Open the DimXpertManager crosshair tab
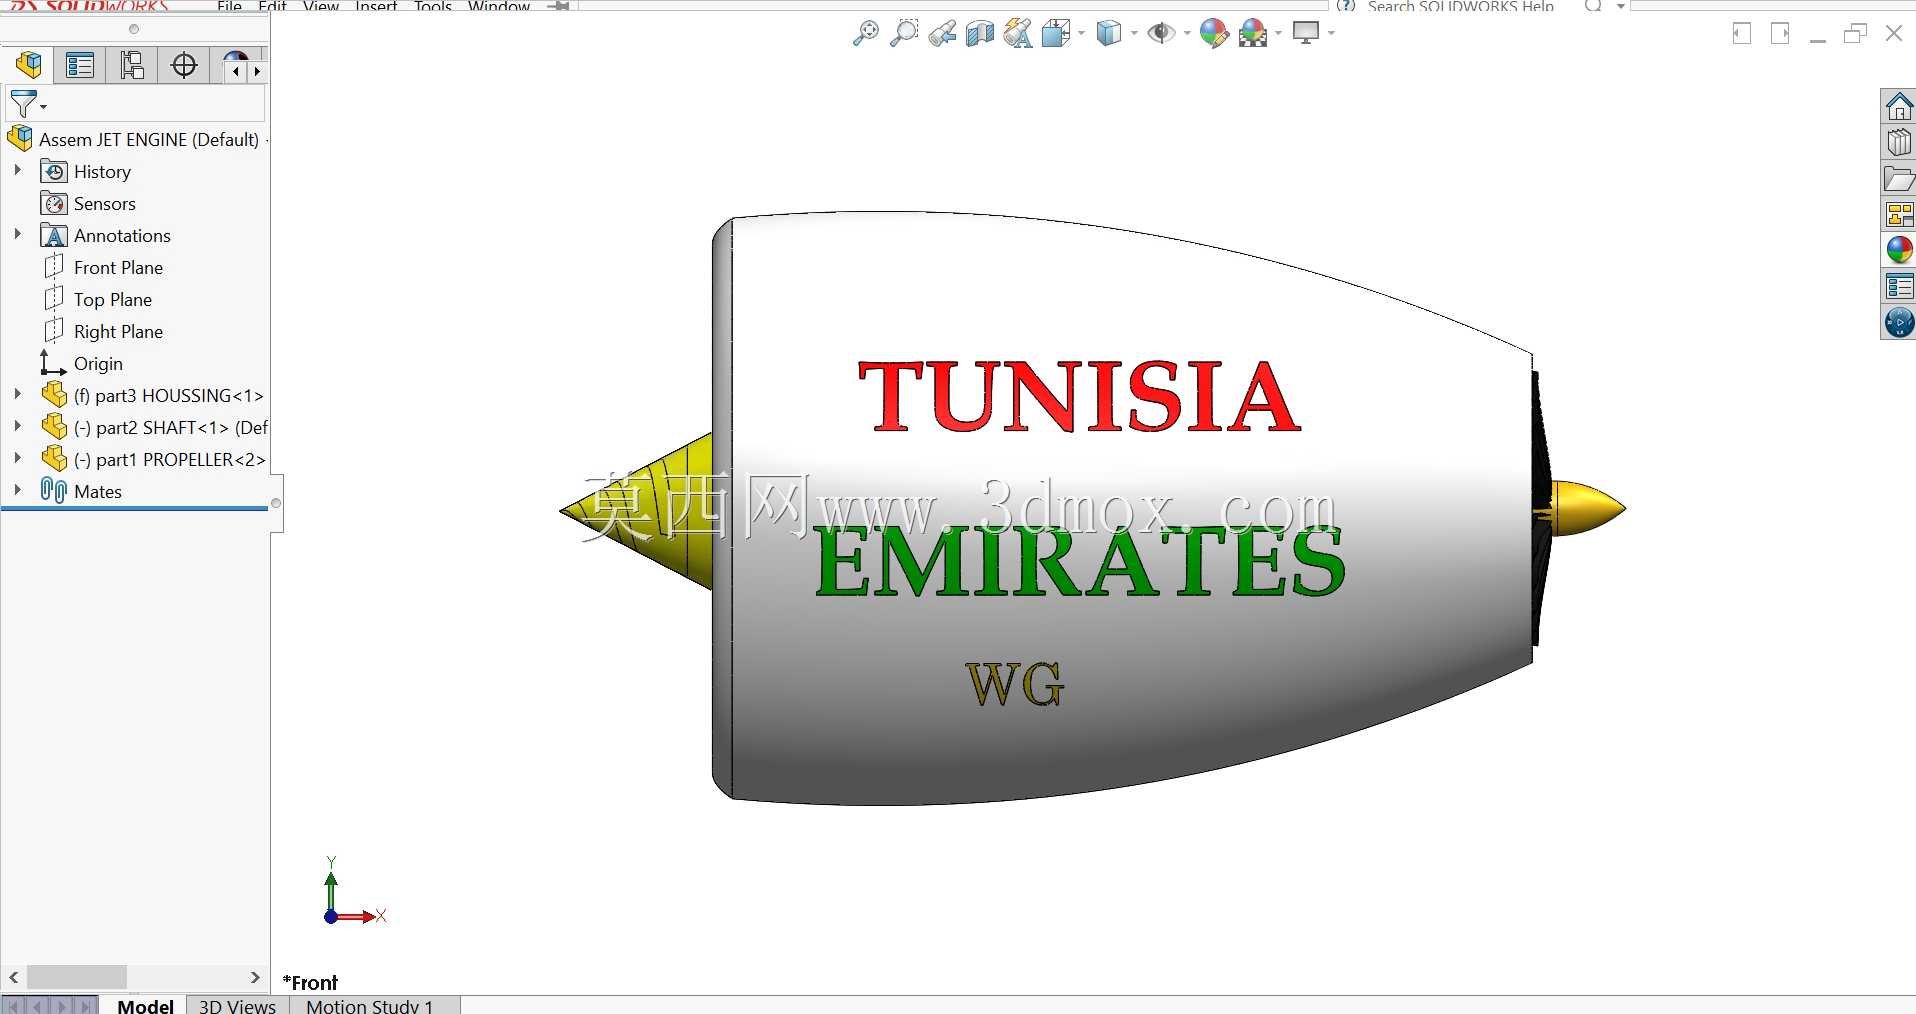 click(x=184, y=65)
